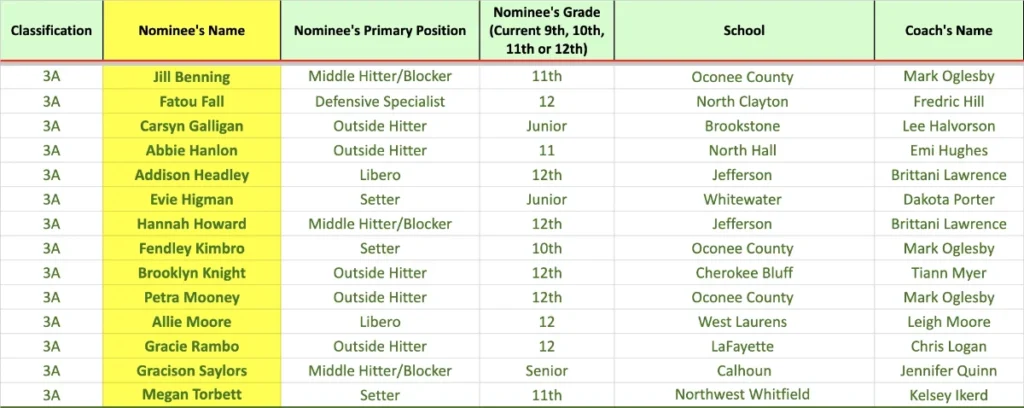1024x408 pixels.
Task: Click the Megan Torbett name cell
Action: coord(192,395)
